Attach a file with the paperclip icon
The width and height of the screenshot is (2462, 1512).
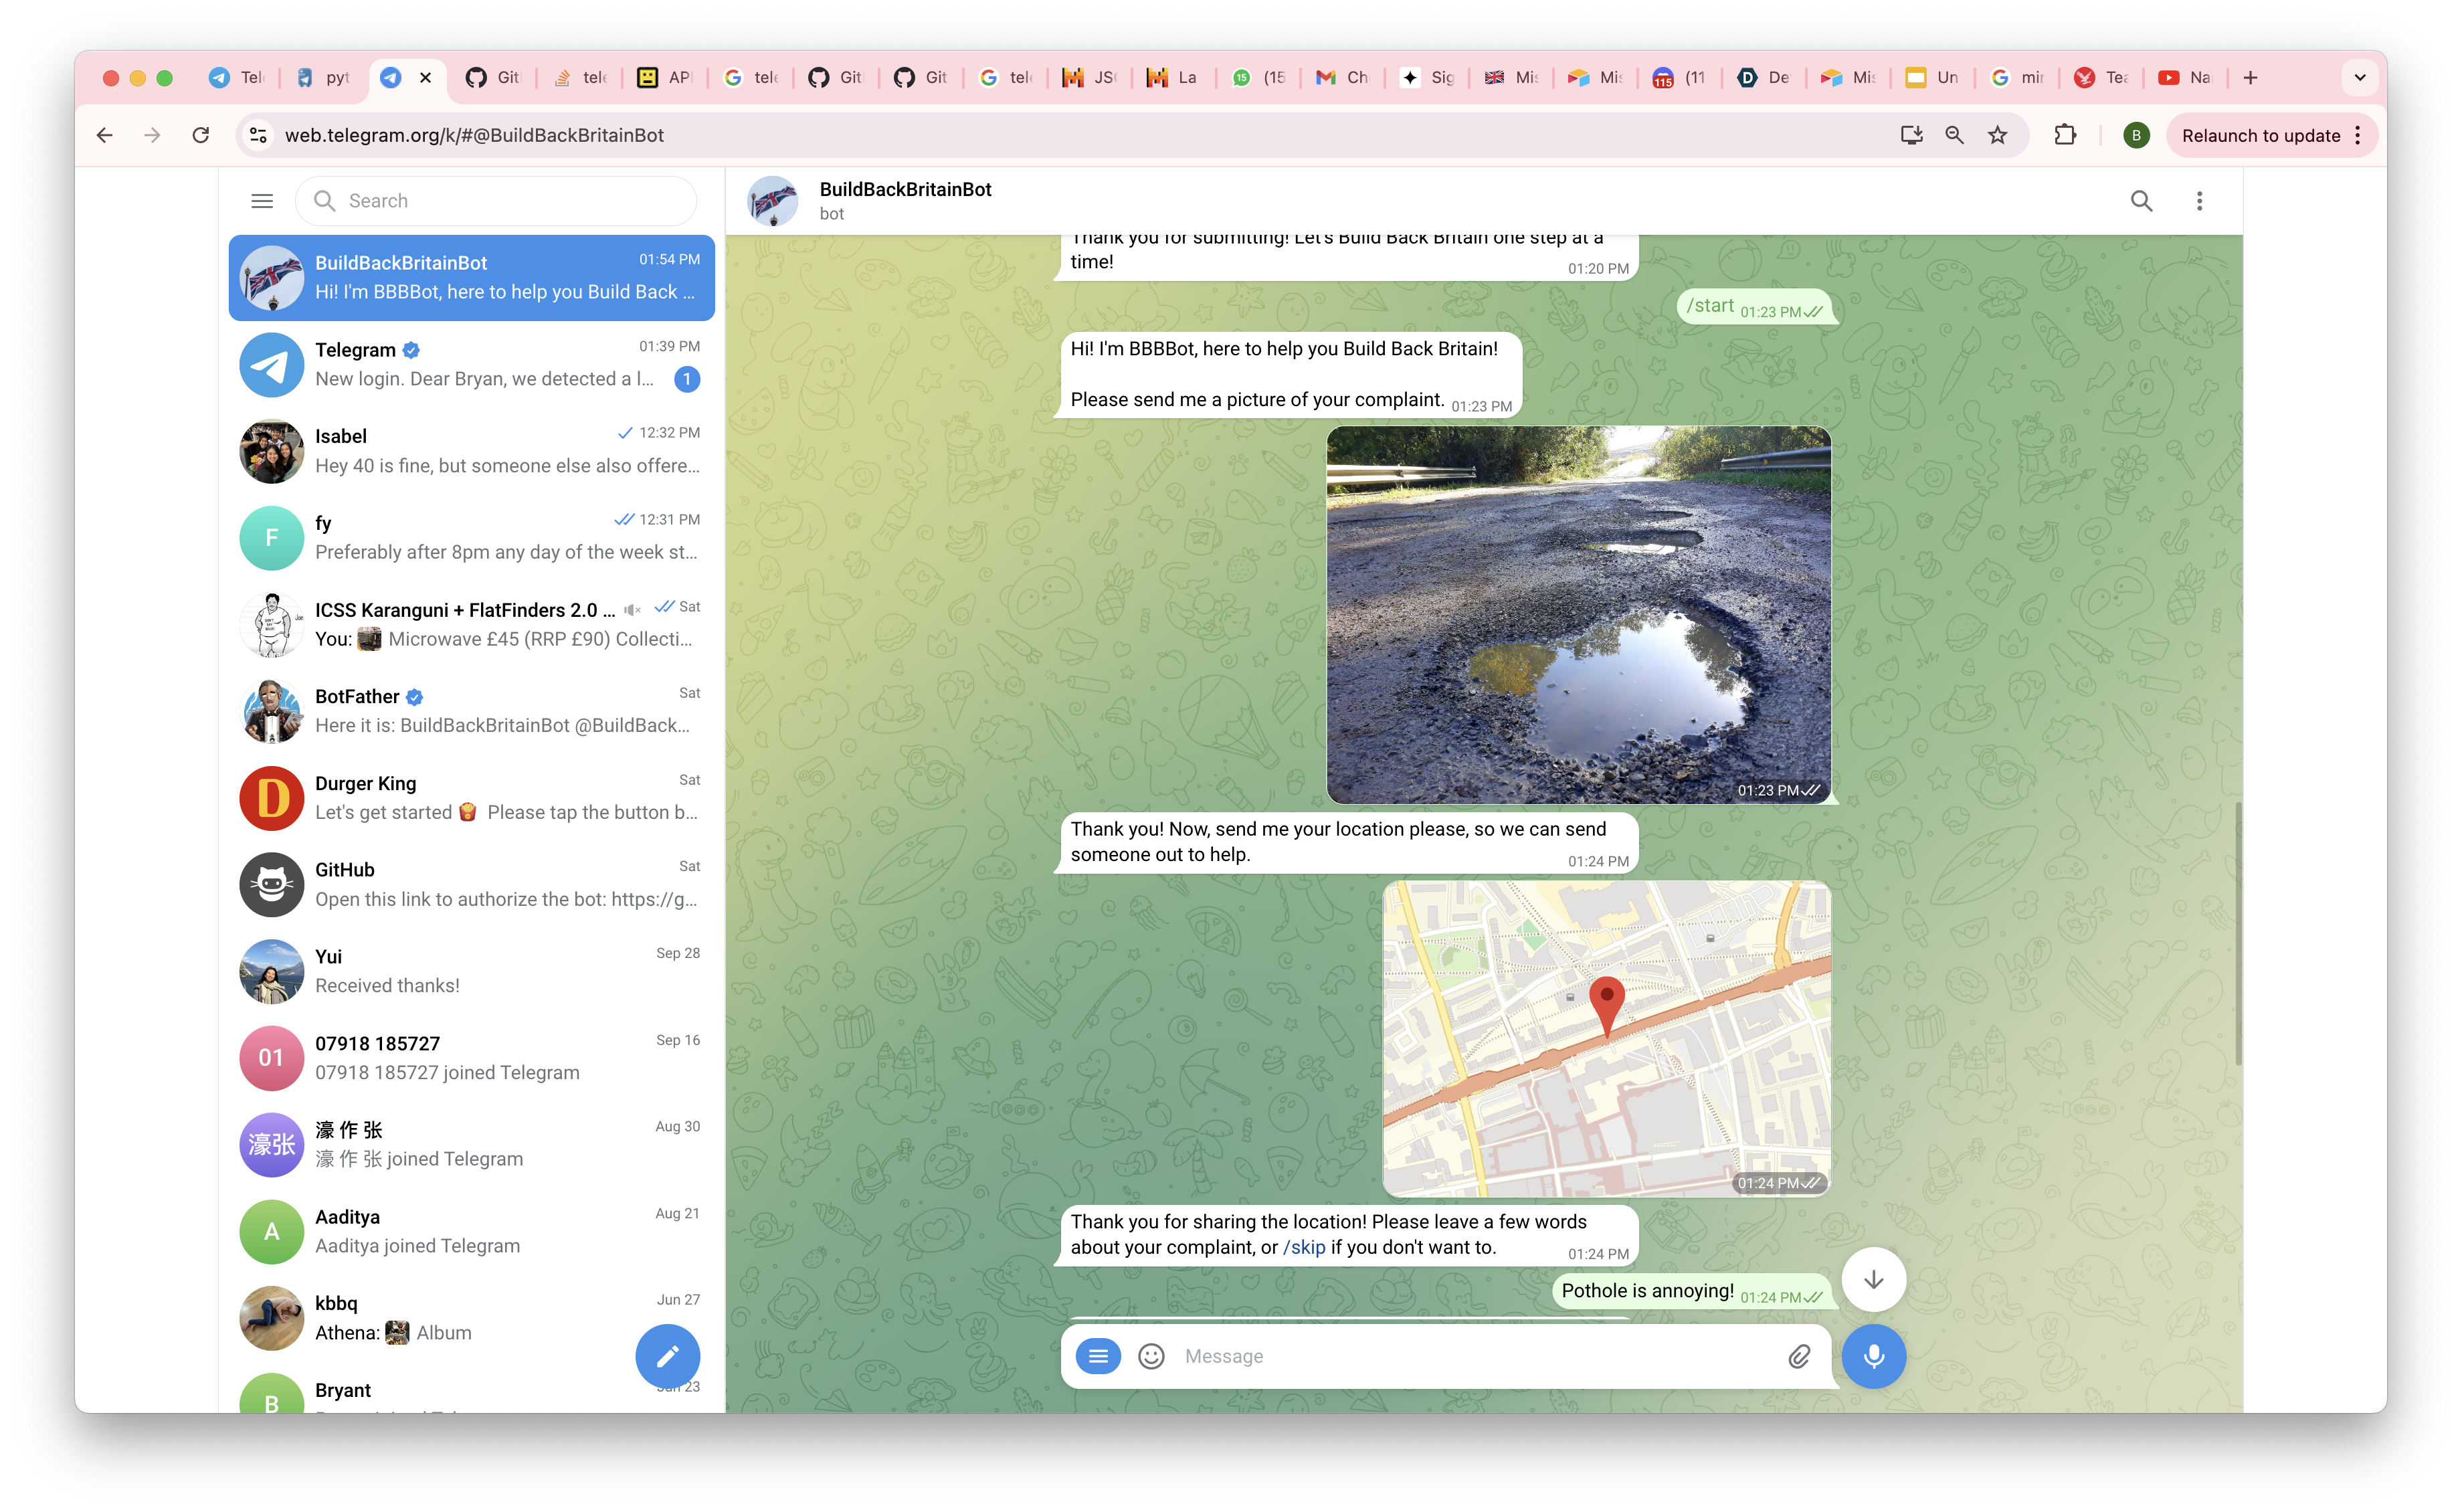(1798, 1356)
